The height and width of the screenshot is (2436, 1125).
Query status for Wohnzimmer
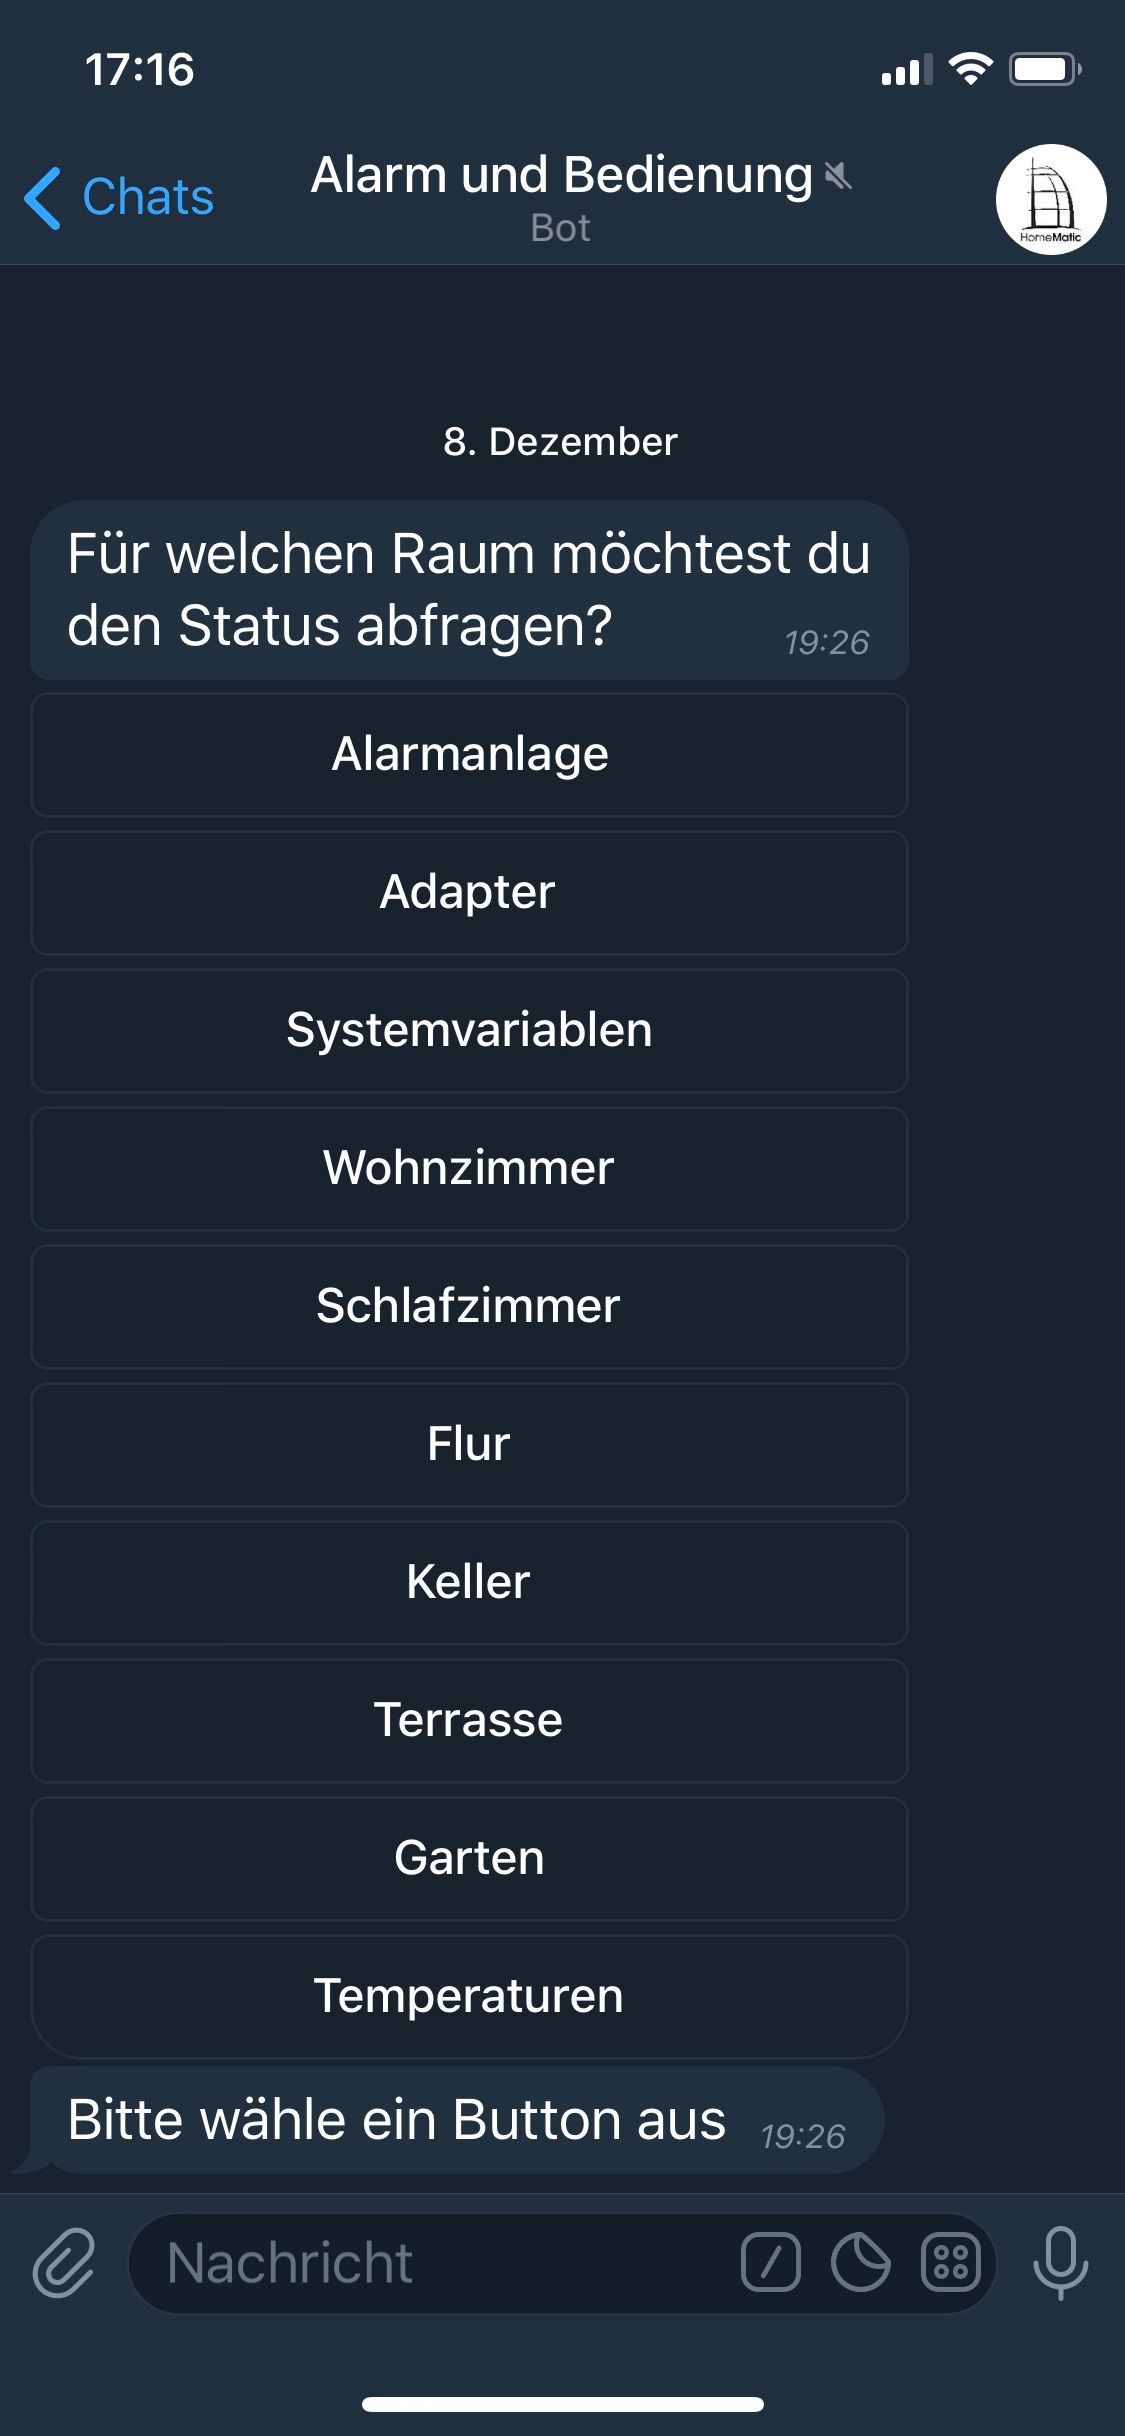469,1168
